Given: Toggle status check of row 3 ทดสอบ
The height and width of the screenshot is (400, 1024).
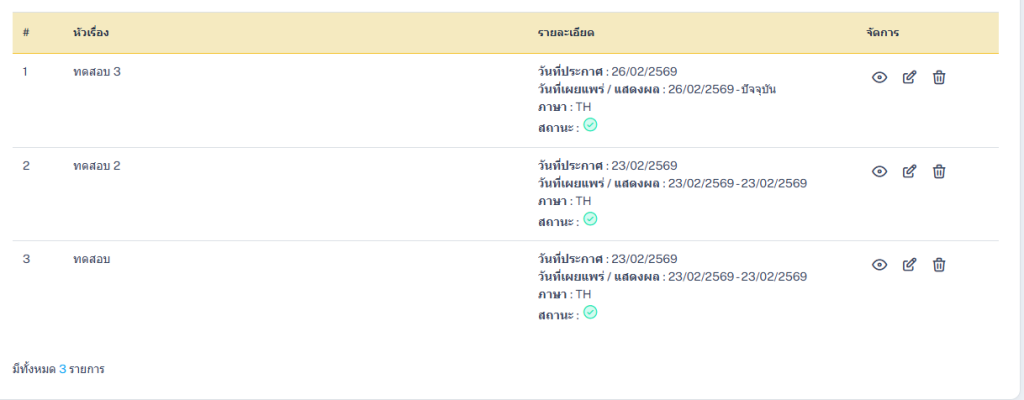Looking at the screenshot, I should tap(590, 312).
